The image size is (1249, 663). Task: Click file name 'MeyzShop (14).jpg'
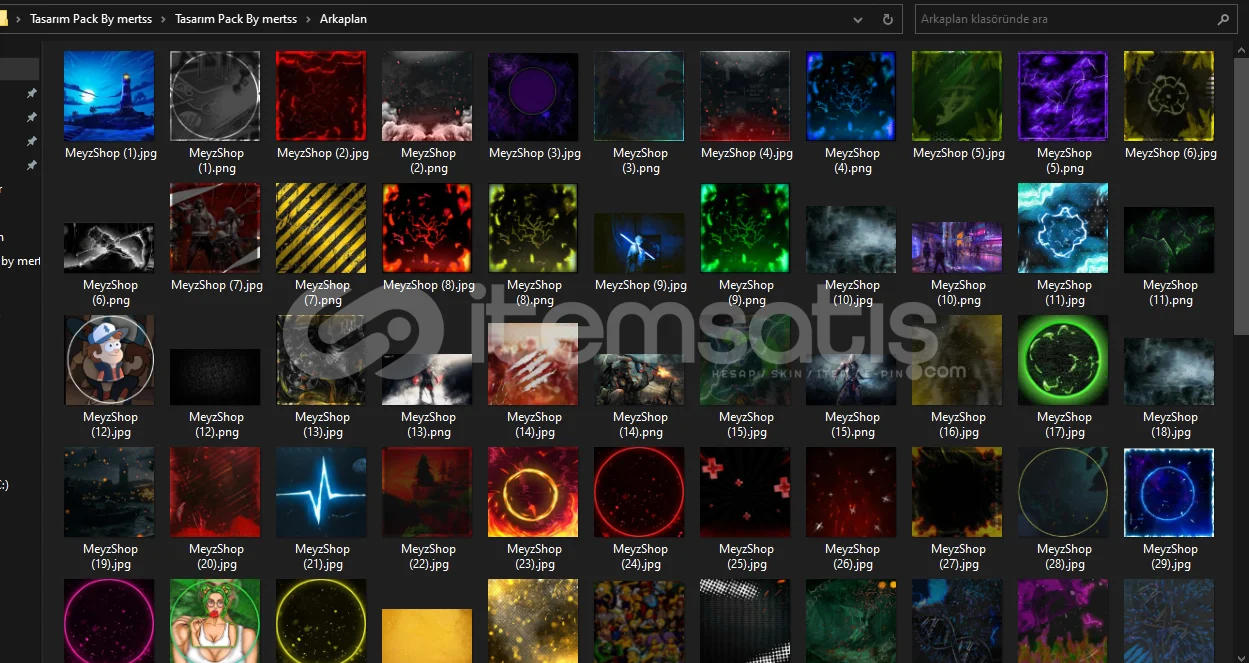[x=534, y=424]
